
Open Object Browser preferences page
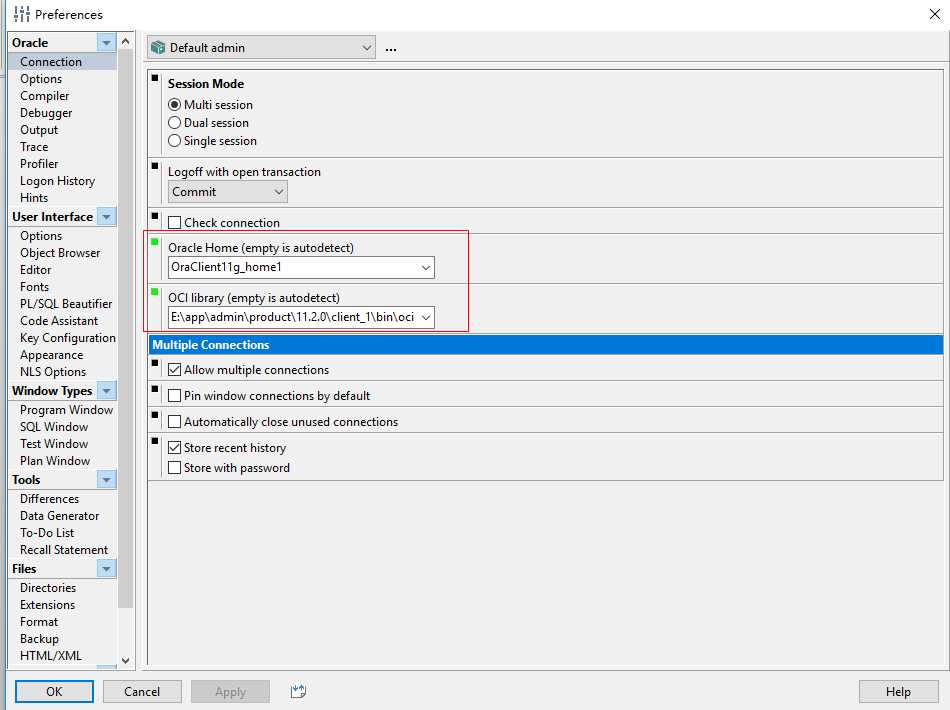click(x=60, y=253)
